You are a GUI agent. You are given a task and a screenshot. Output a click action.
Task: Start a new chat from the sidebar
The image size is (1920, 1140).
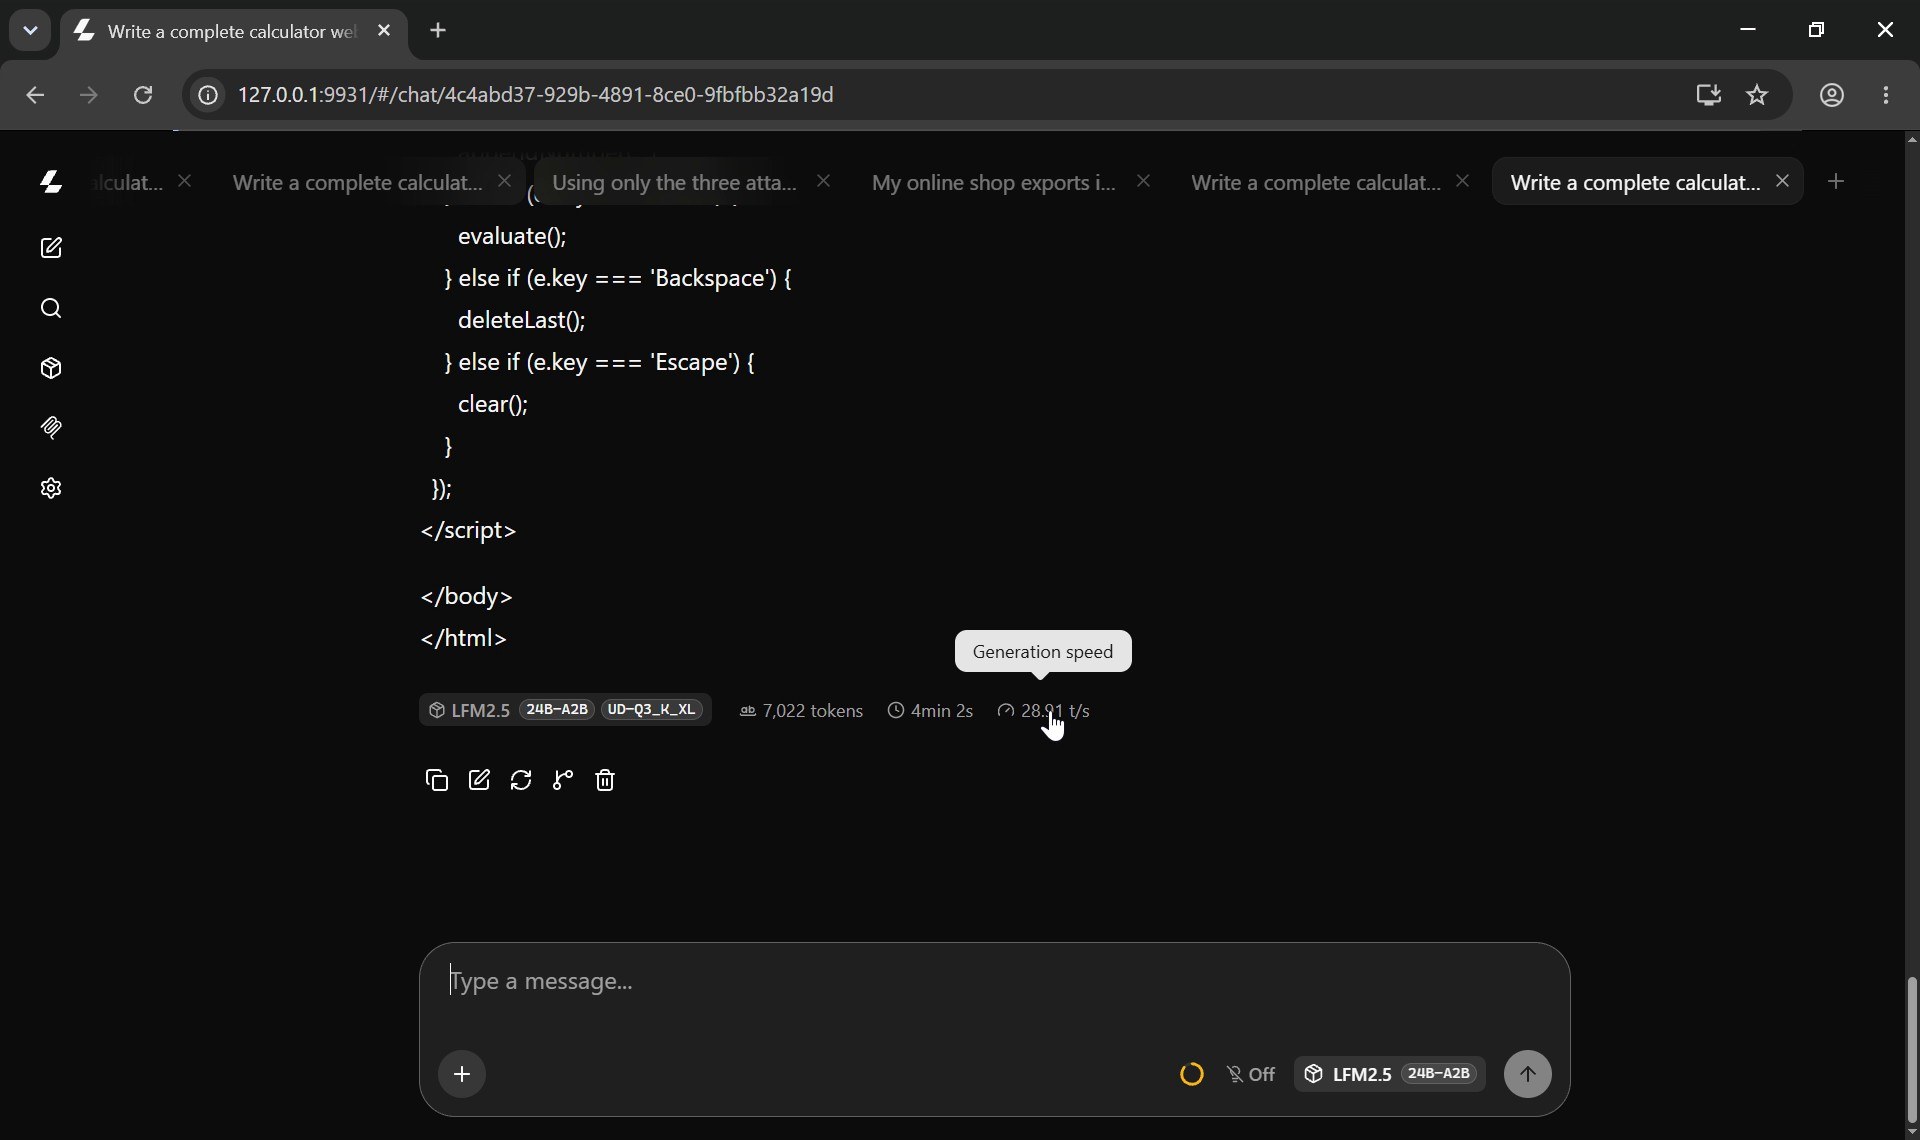51,248
